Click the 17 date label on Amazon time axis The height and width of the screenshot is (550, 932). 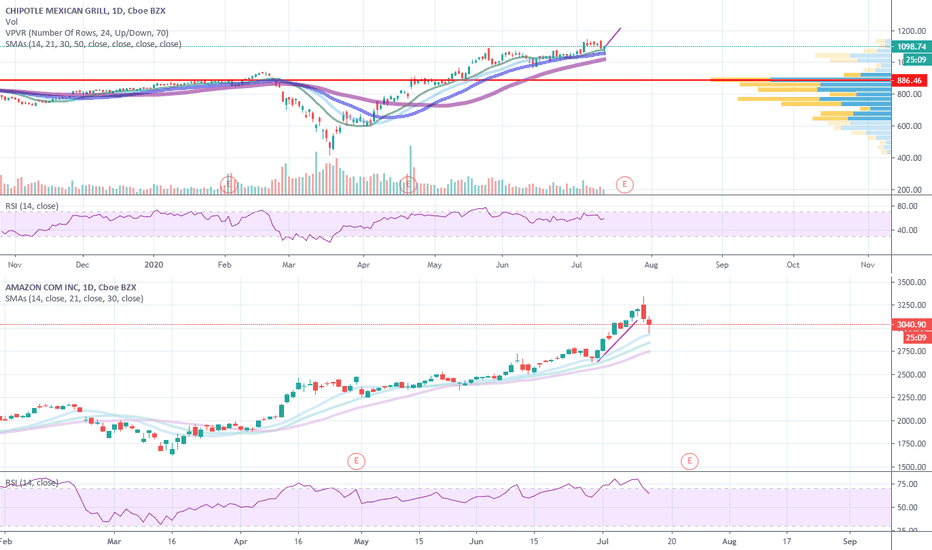click(x=787, y=542)
